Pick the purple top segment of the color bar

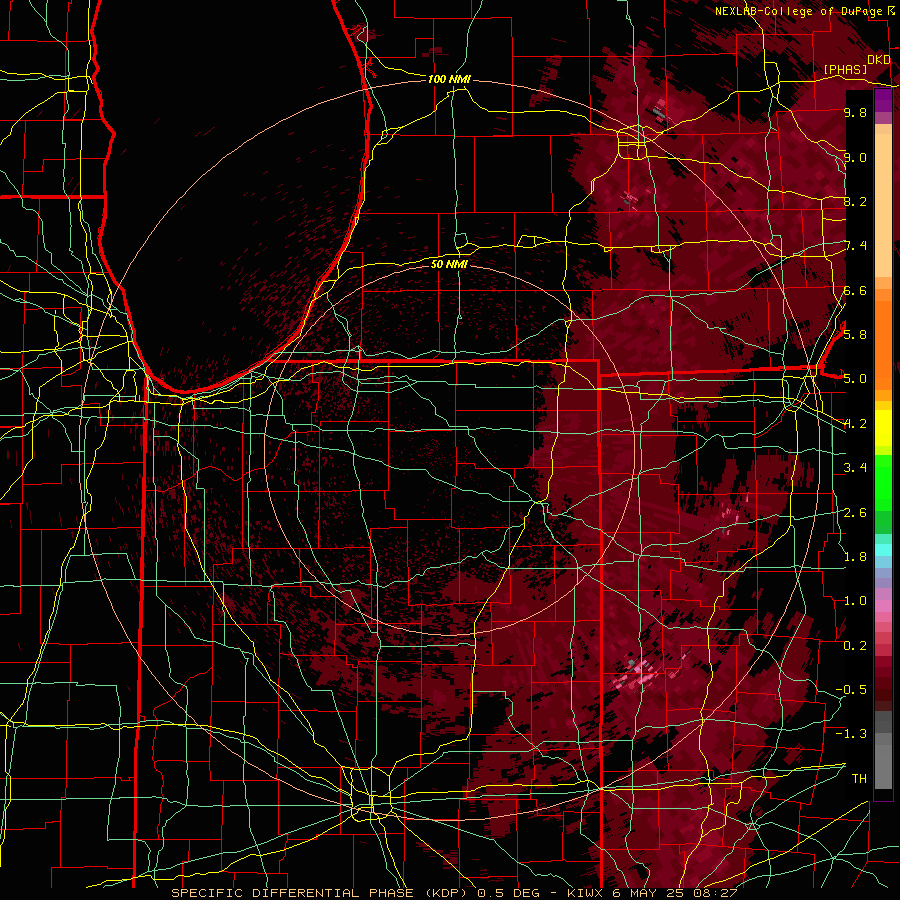point(883,101)
